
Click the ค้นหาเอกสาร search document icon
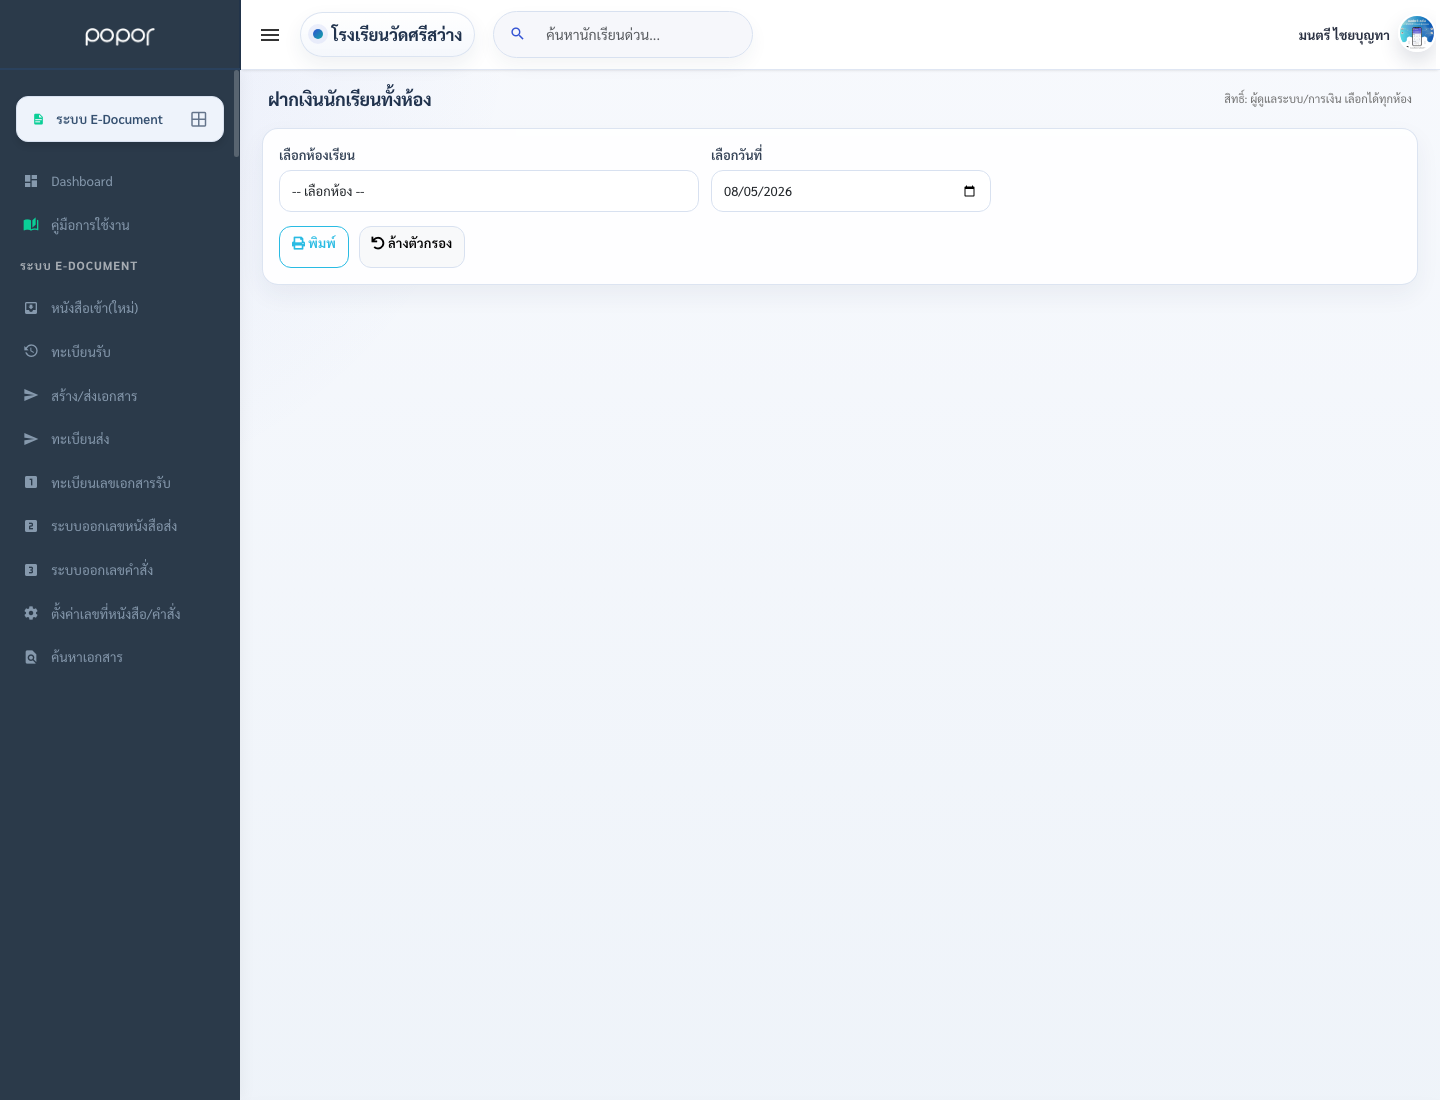click(31, 657)
